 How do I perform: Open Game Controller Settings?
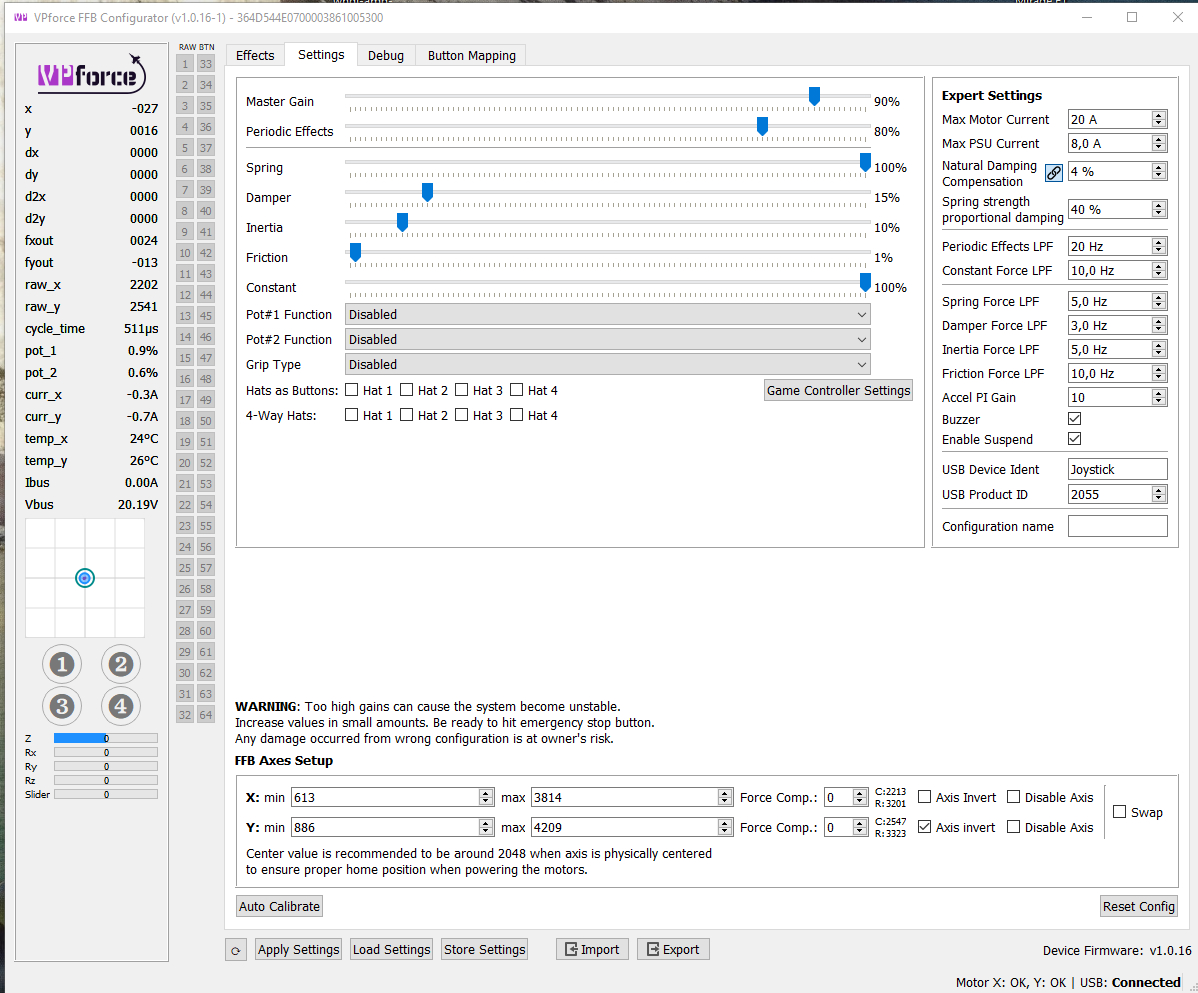[x=838, y=390]
